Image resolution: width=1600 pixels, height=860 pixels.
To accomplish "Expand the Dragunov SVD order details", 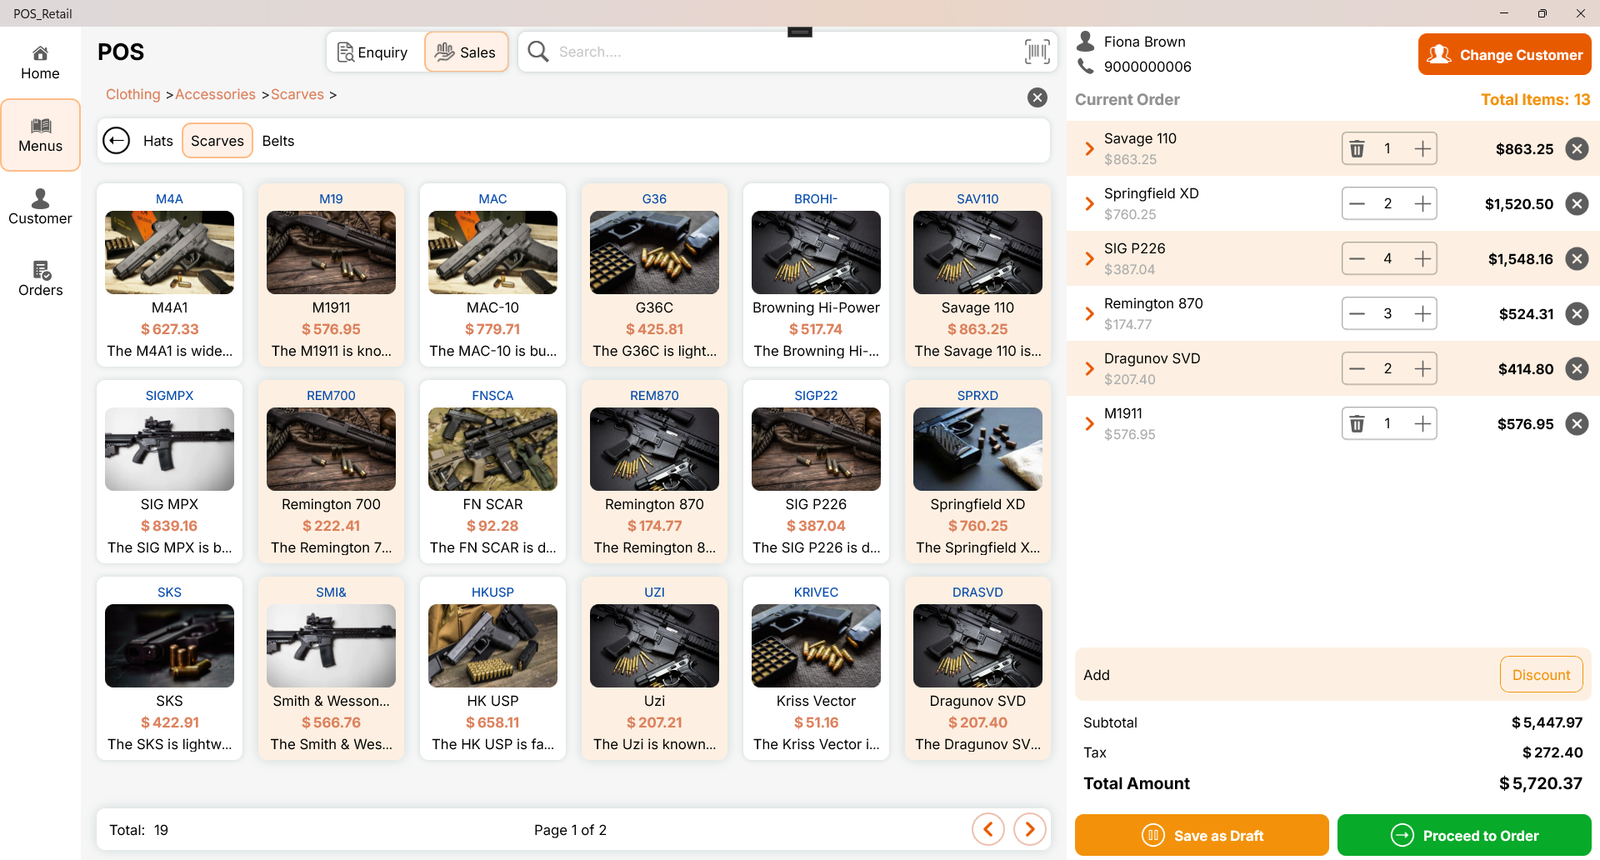I will click(x=1089, y=369).
